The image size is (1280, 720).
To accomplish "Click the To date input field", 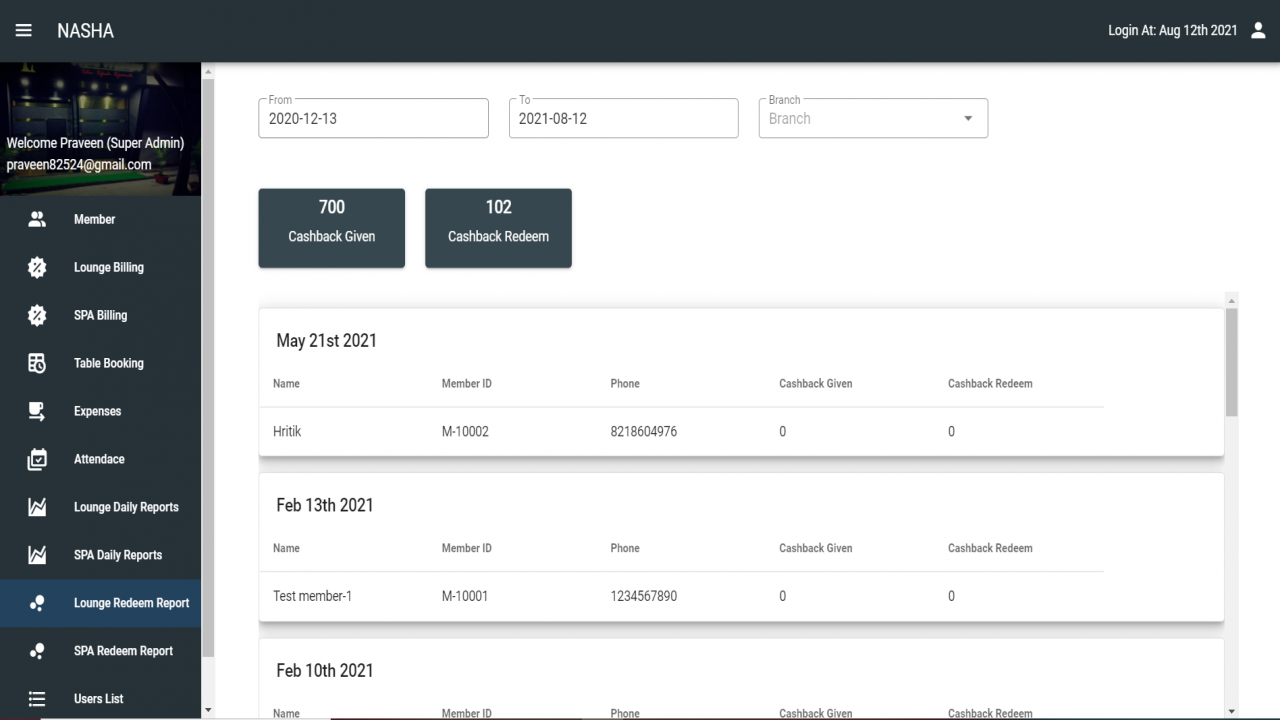I will click(623, 118).
